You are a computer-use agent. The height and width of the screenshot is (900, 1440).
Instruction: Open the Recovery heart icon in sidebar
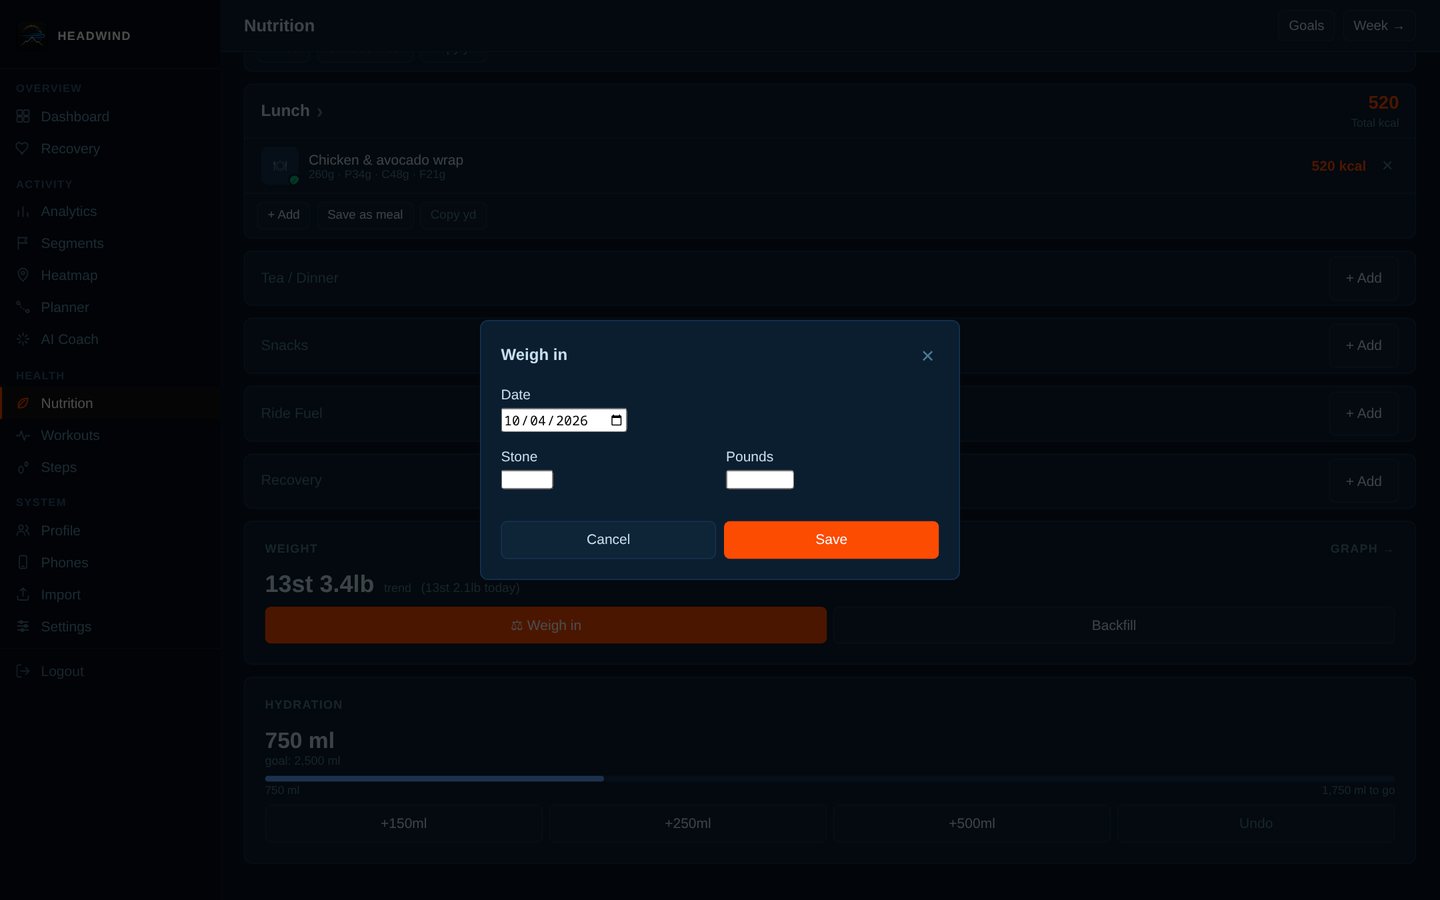point(23,148)
